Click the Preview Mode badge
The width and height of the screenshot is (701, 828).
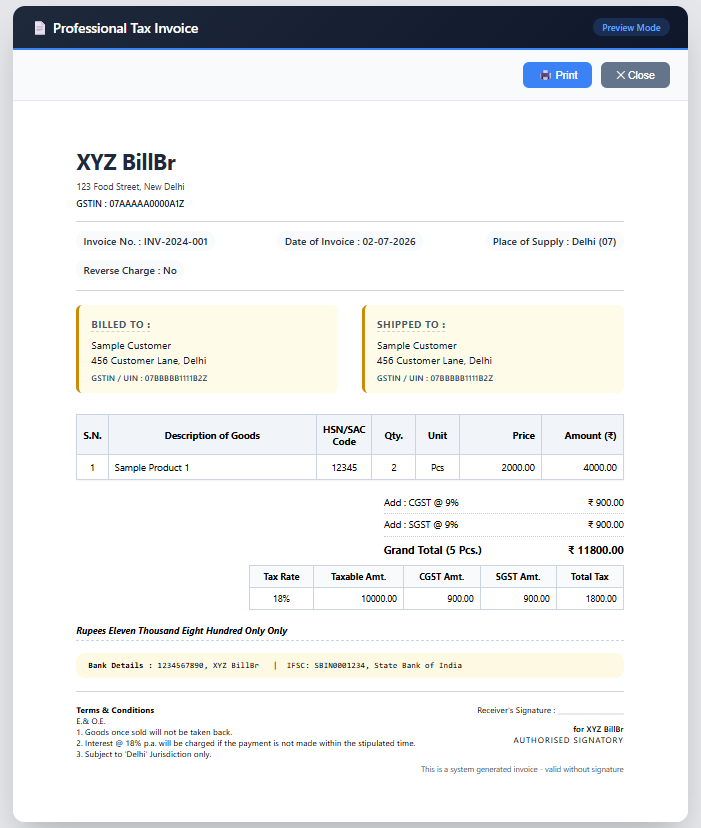click(631, 27)
